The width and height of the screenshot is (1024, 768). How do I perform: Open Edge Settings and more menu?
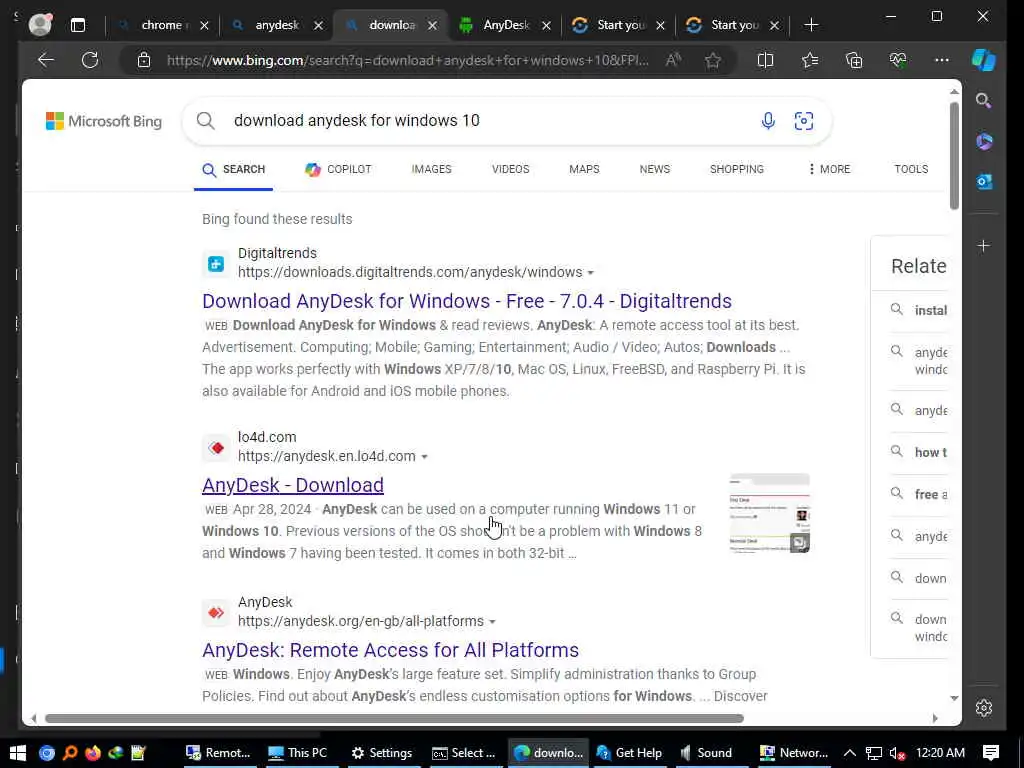[x=942, y=60]
